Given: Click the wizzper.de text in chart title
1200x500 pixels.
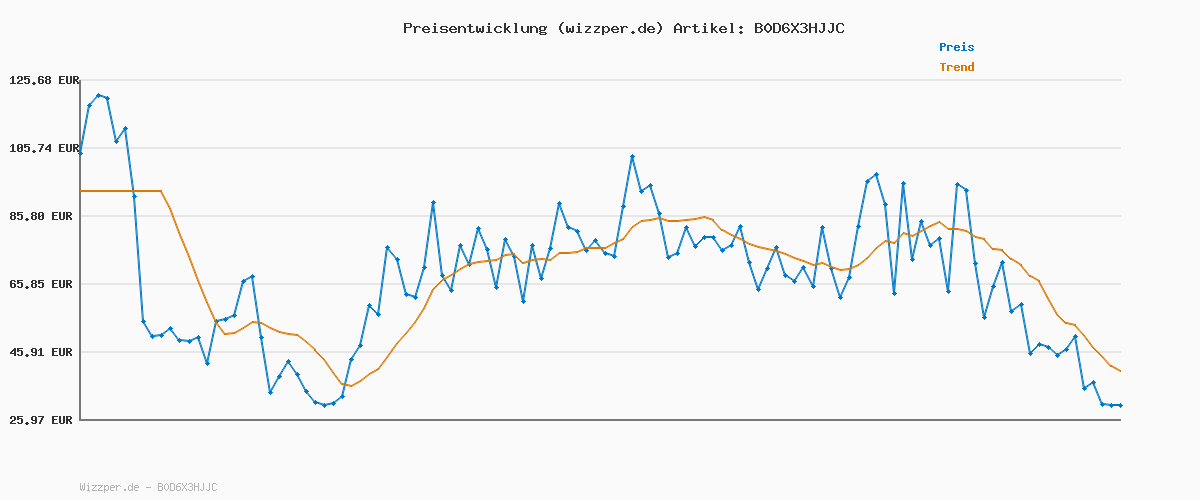Looking at the screenshot, I should point(610,28).
